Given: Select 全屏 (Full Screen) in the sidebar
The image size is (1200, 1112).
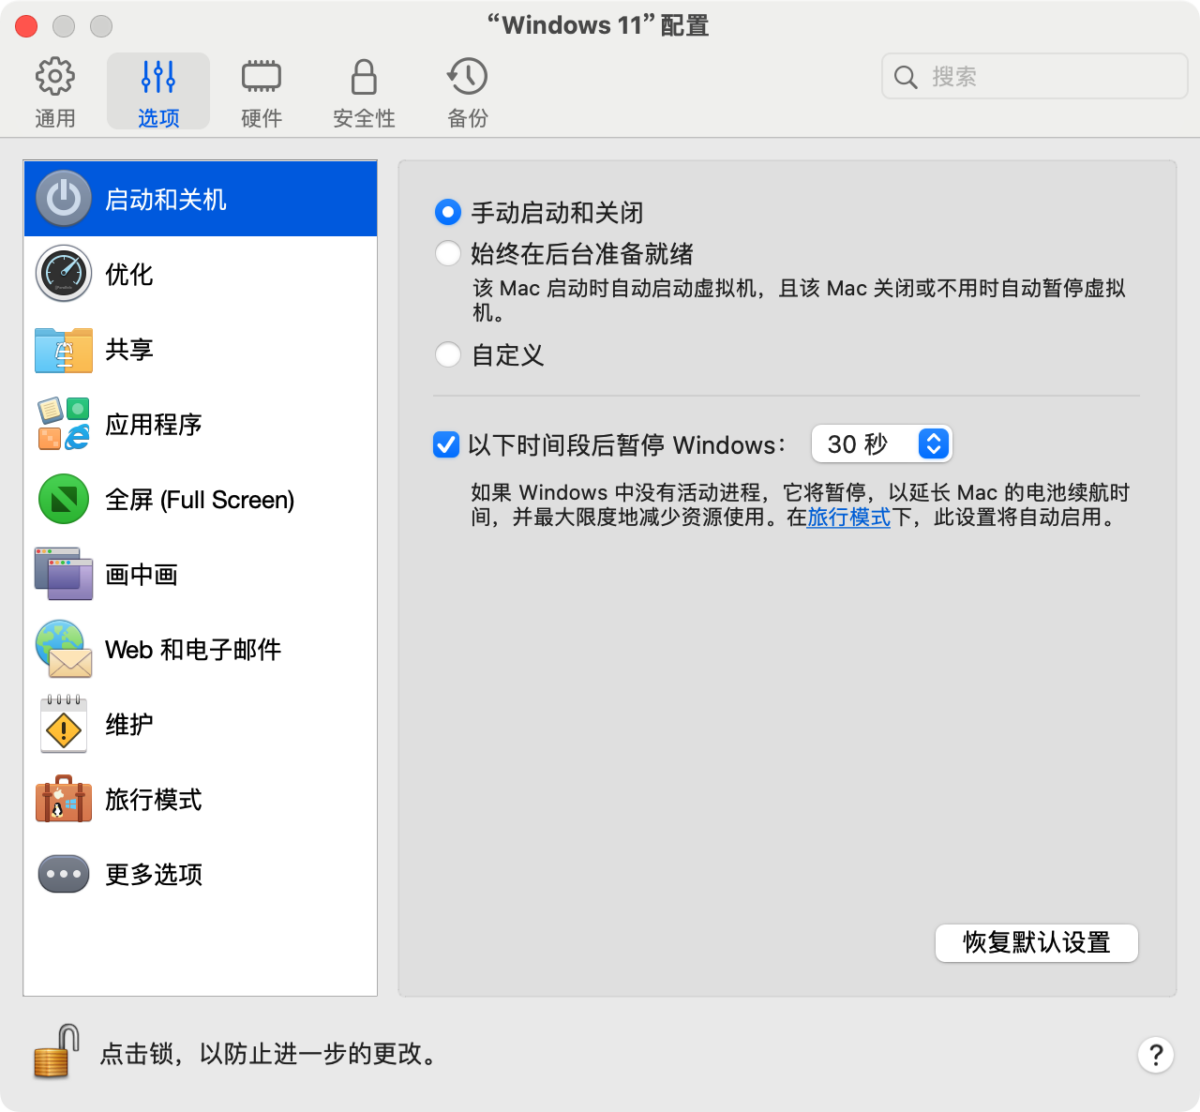Looking at the screenshot, I should (x=200, y=500).
